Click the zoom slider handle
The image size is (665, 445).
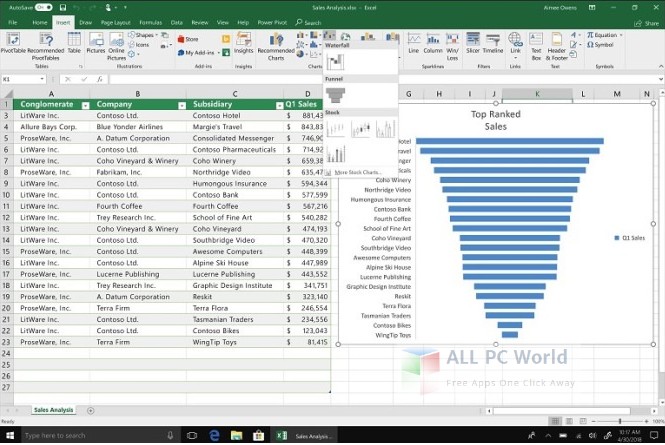(x=620, y=421)
